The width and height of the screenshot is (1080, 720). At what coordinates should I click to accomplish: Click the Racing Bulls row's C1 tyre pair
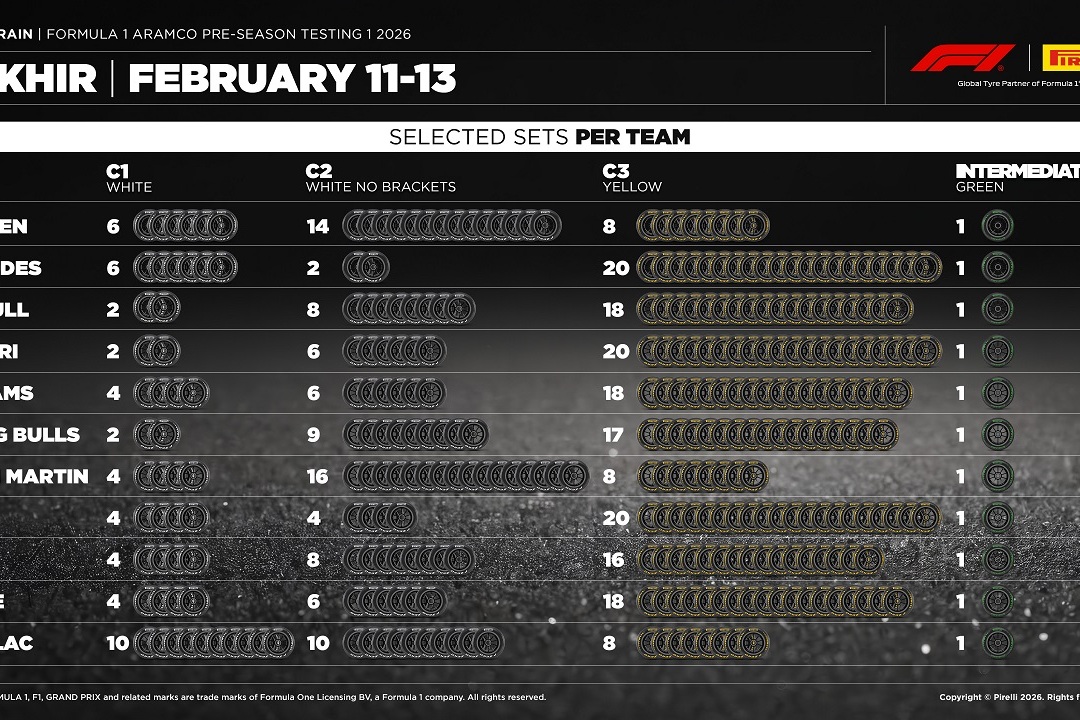[157, 435]
